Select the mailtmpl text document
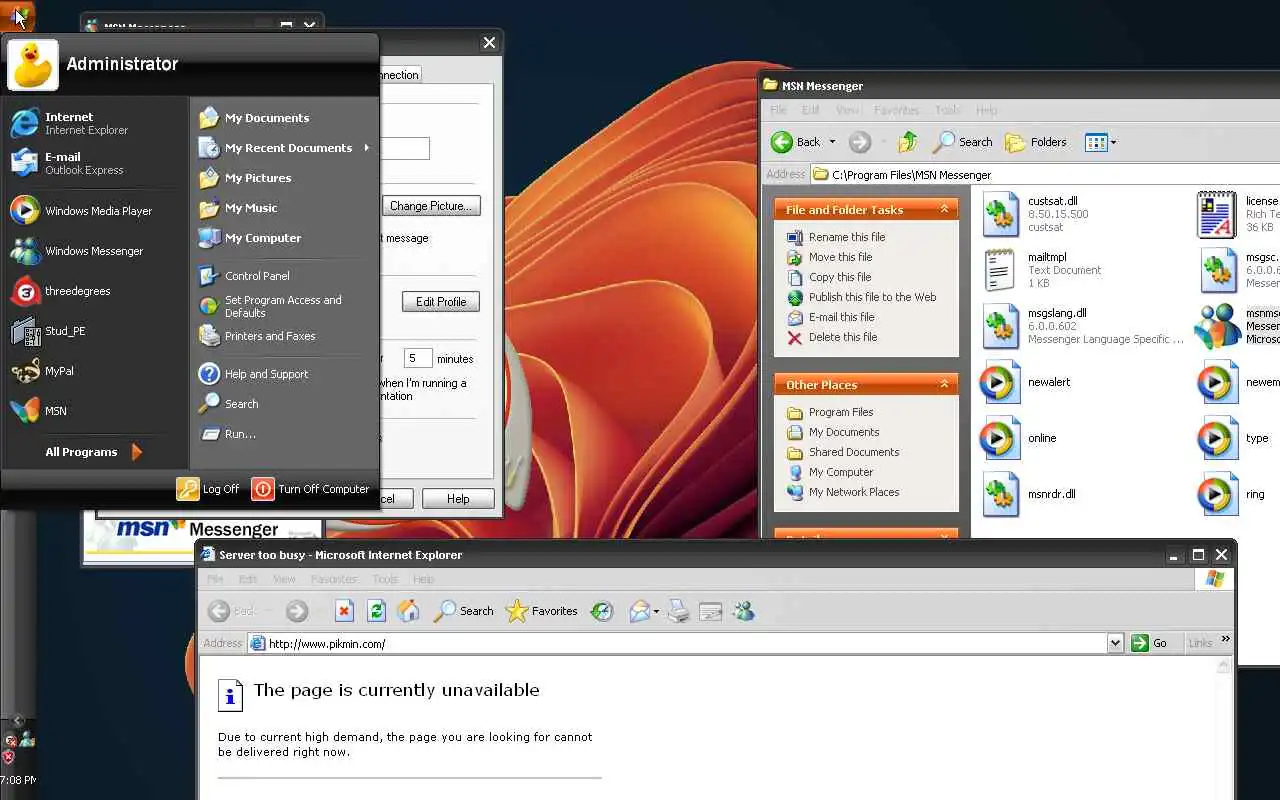Viewport: 1280px width, 800px height. click(1041, 270)
